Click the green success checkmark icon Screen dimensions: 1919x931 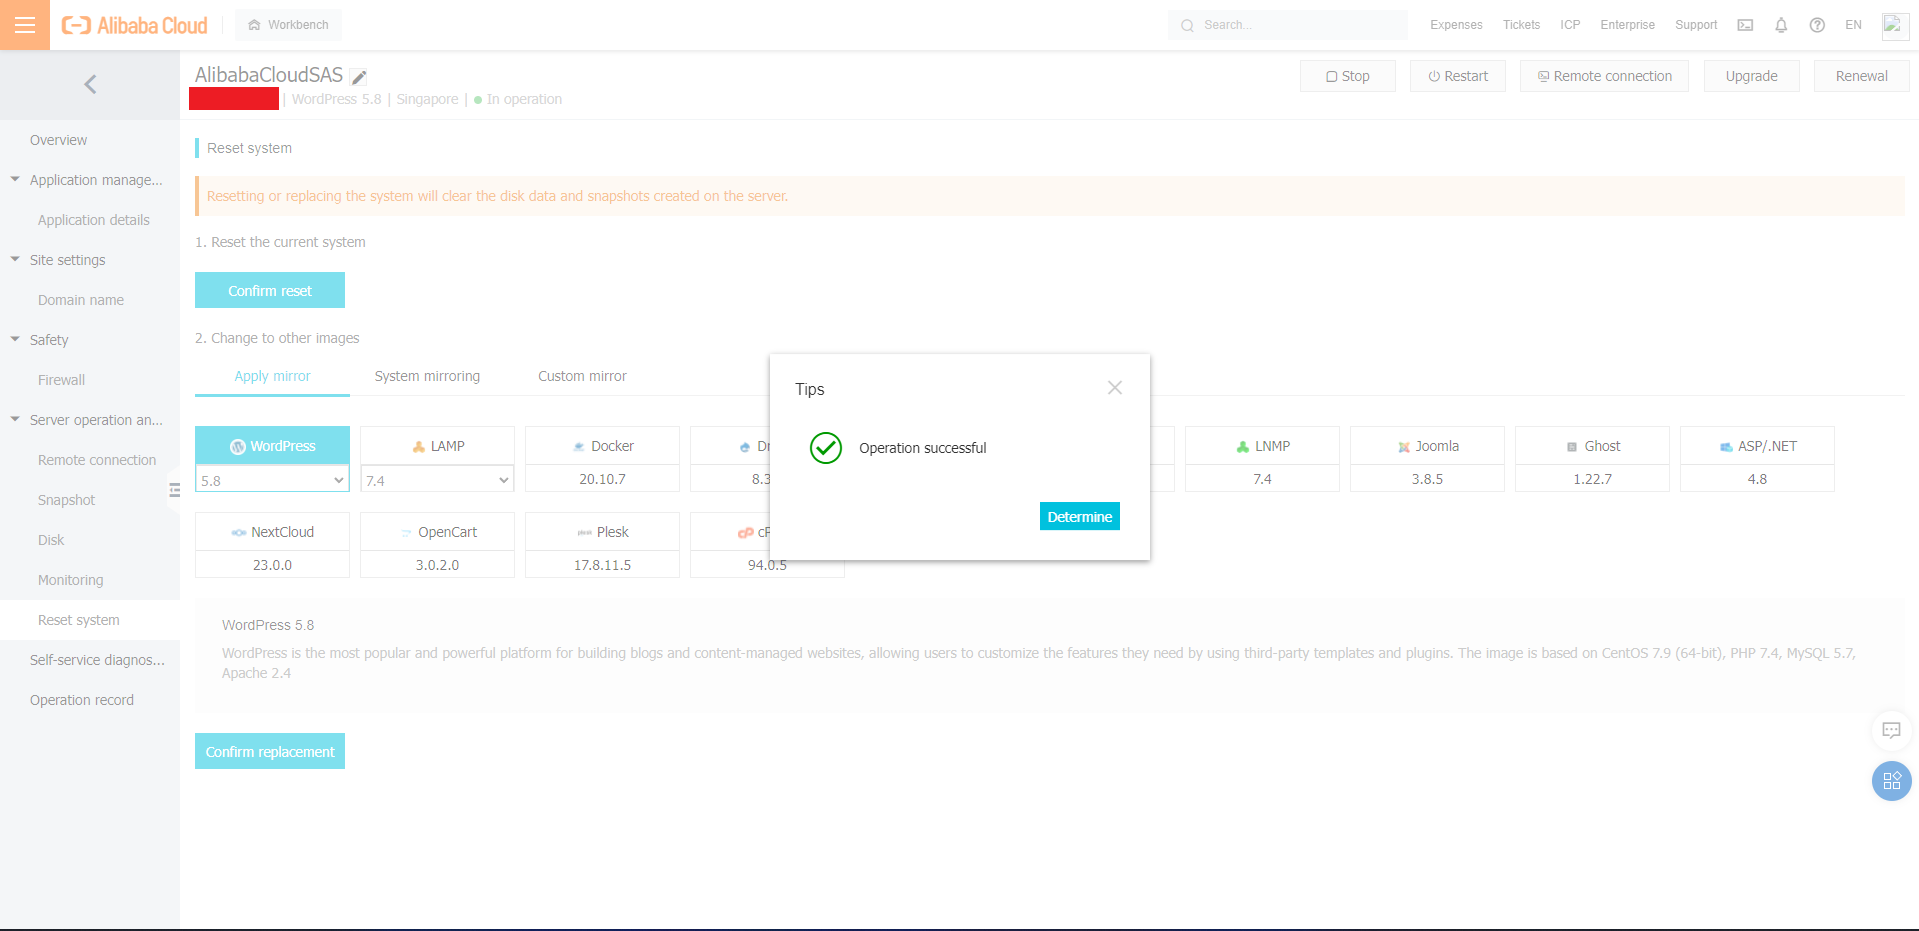coord(826,448)
